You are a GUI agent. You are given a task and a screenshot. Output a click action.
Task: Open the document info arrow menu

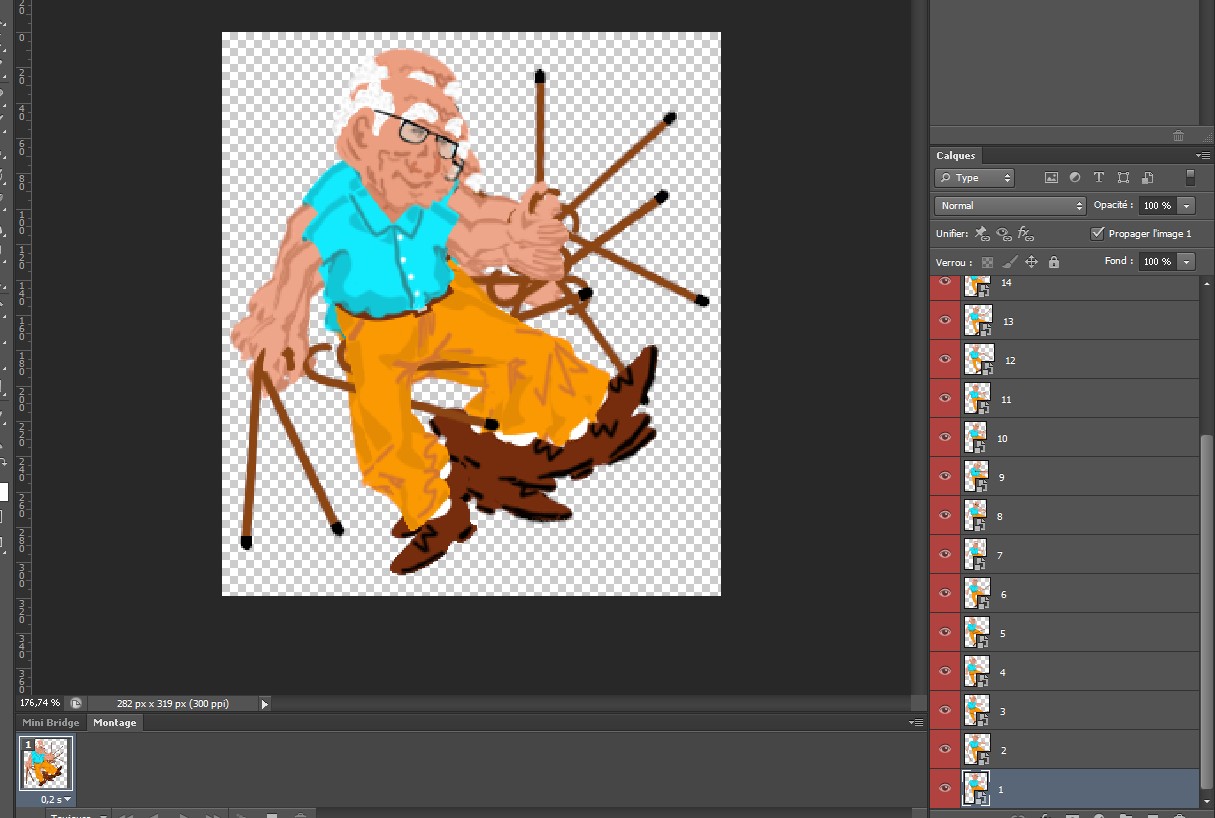pyautogui.click(x=265, y=704)
